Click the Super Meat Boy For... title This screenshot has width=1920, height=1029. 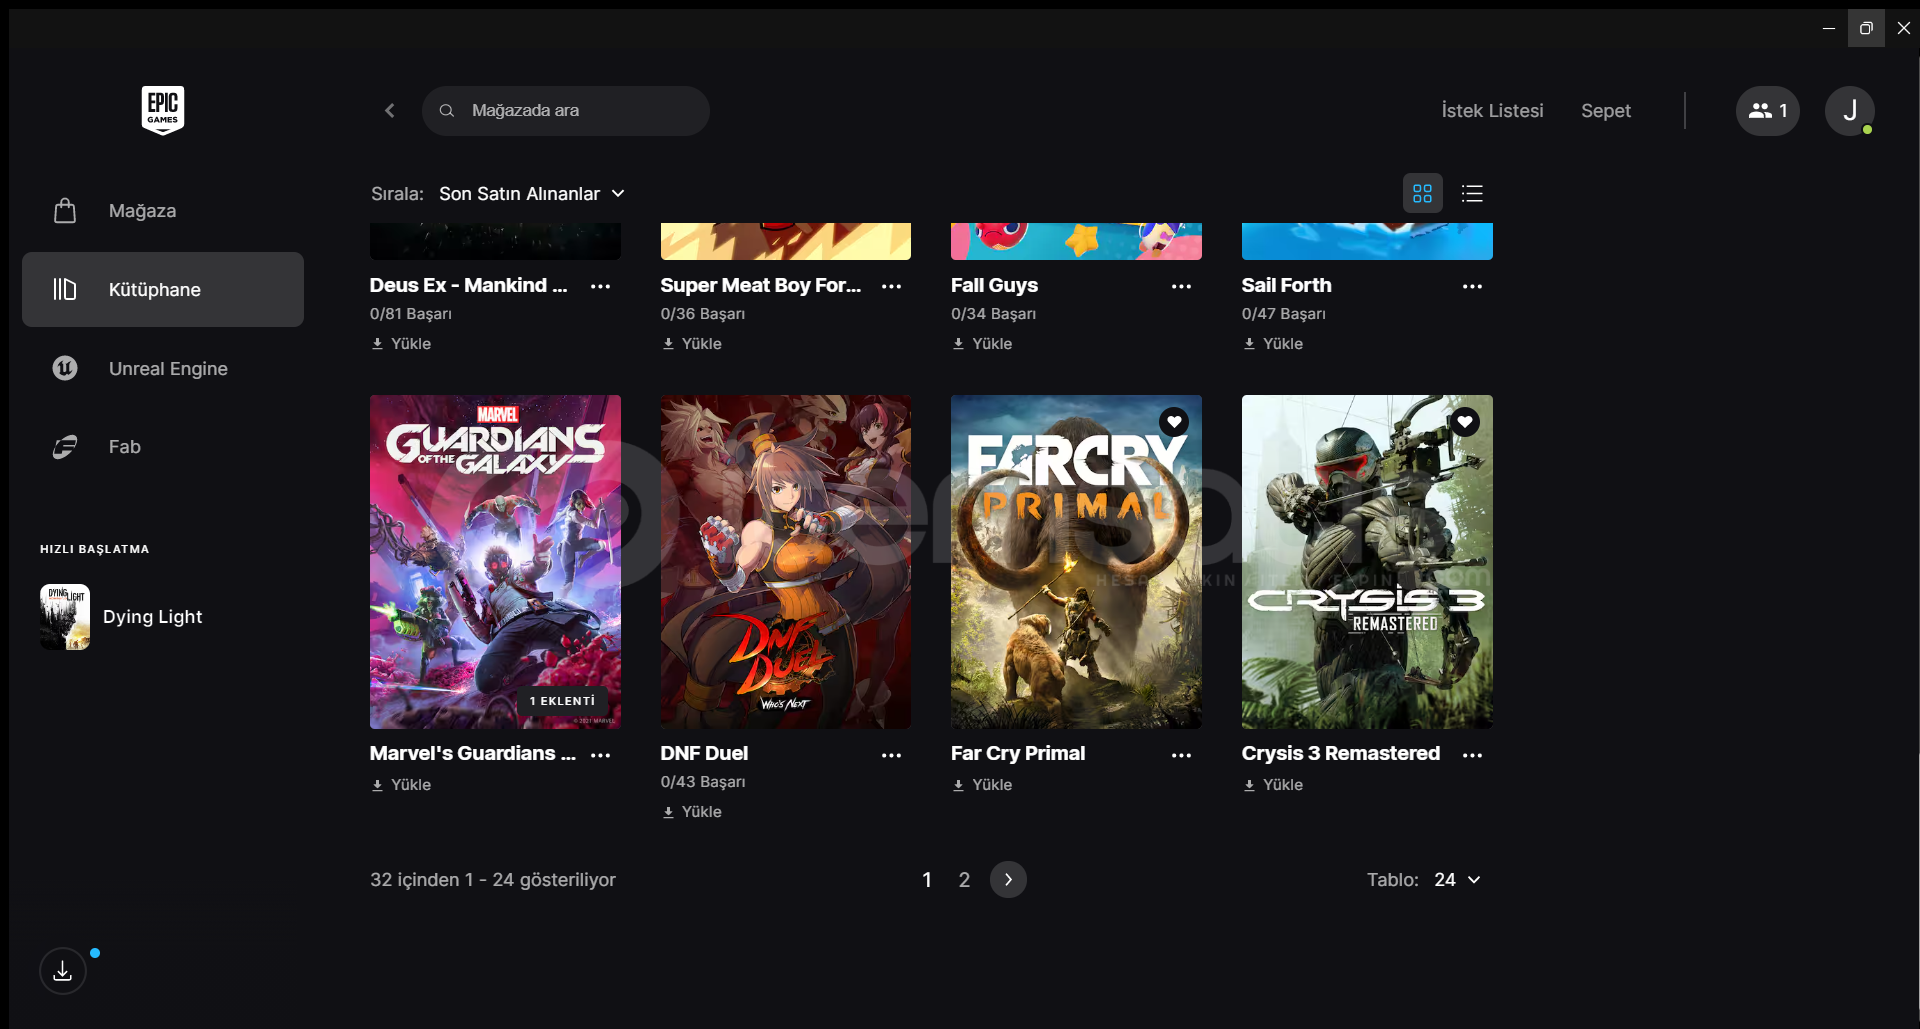(x=760, y=285)
